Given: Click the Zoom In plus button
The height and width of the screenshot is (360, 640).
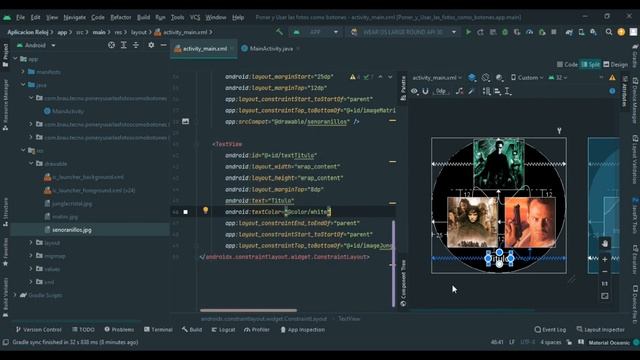Looking at the screenshot, I should point(604,259).
